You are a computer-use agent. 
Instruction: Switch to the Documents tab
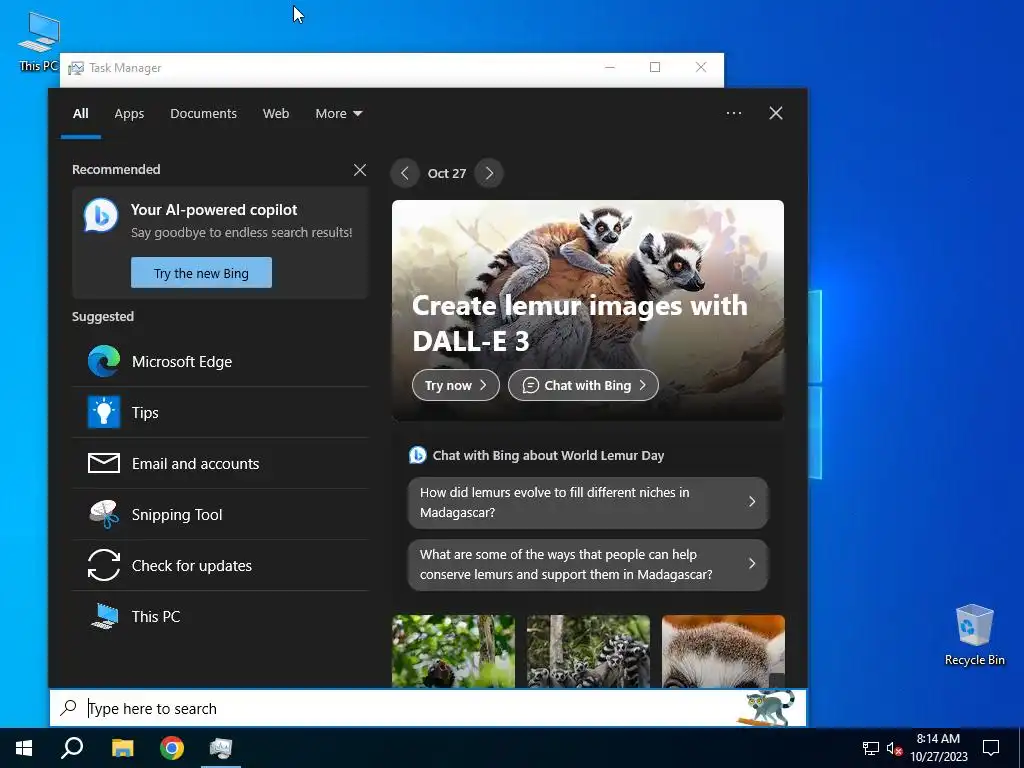coord(203,113)
